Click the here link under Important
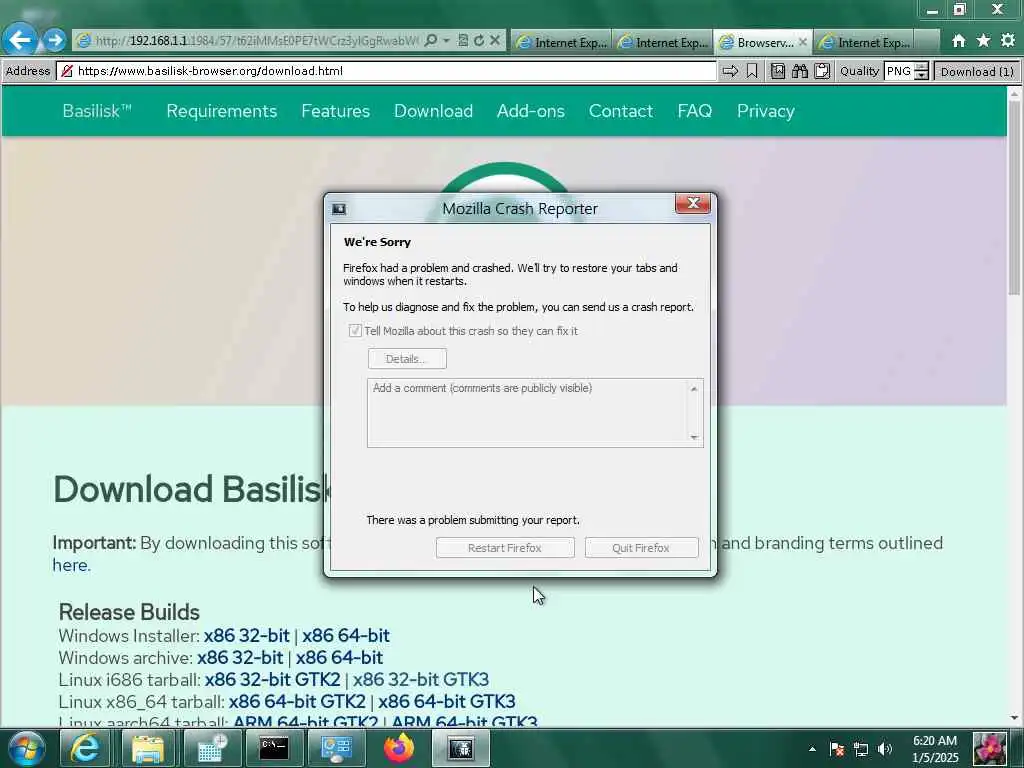The width and height of the screenshot is (1024, 768). (70, 565)
